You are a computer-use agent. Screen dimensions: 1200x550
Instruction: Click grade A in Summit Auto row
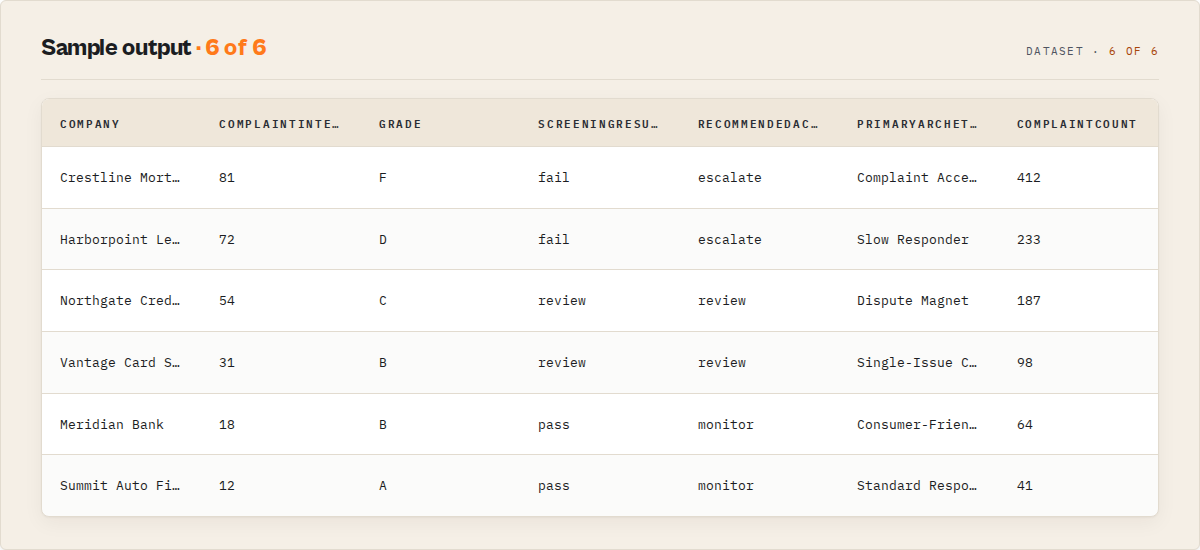point(383,486)
